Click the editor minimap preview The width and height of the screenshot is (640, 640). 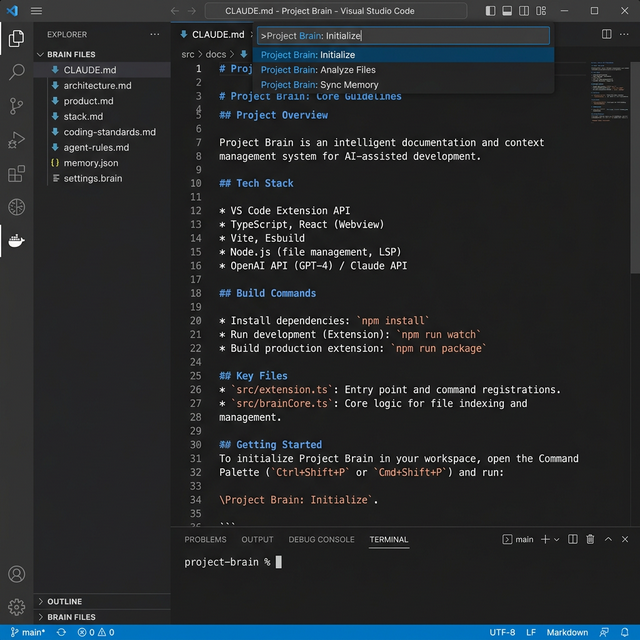[x=609, y=91]
